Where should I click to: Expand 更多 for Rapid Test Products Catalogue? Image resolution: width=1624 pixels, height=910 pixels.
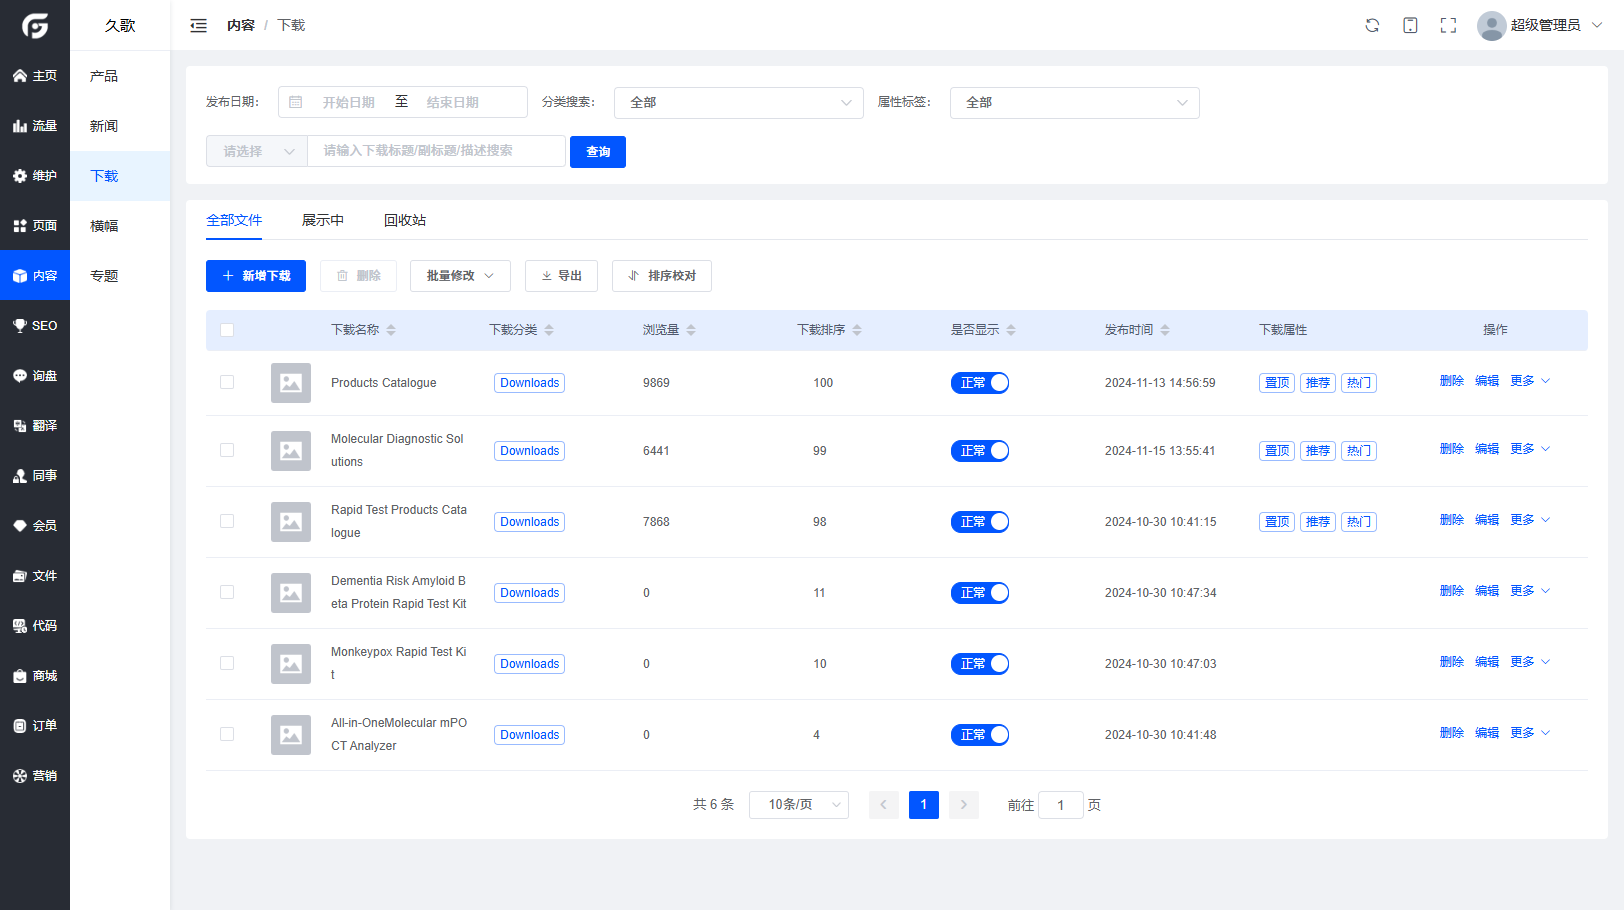point(1530,520)
